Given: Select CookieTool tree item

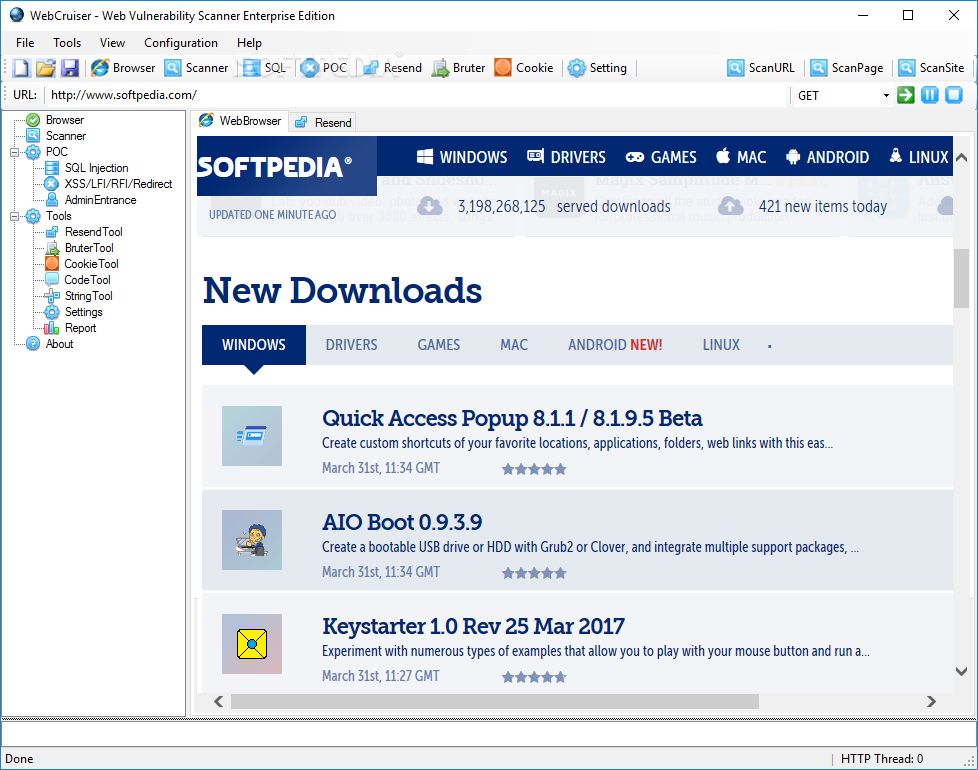Looking at the screenshot, I should 91,264.
